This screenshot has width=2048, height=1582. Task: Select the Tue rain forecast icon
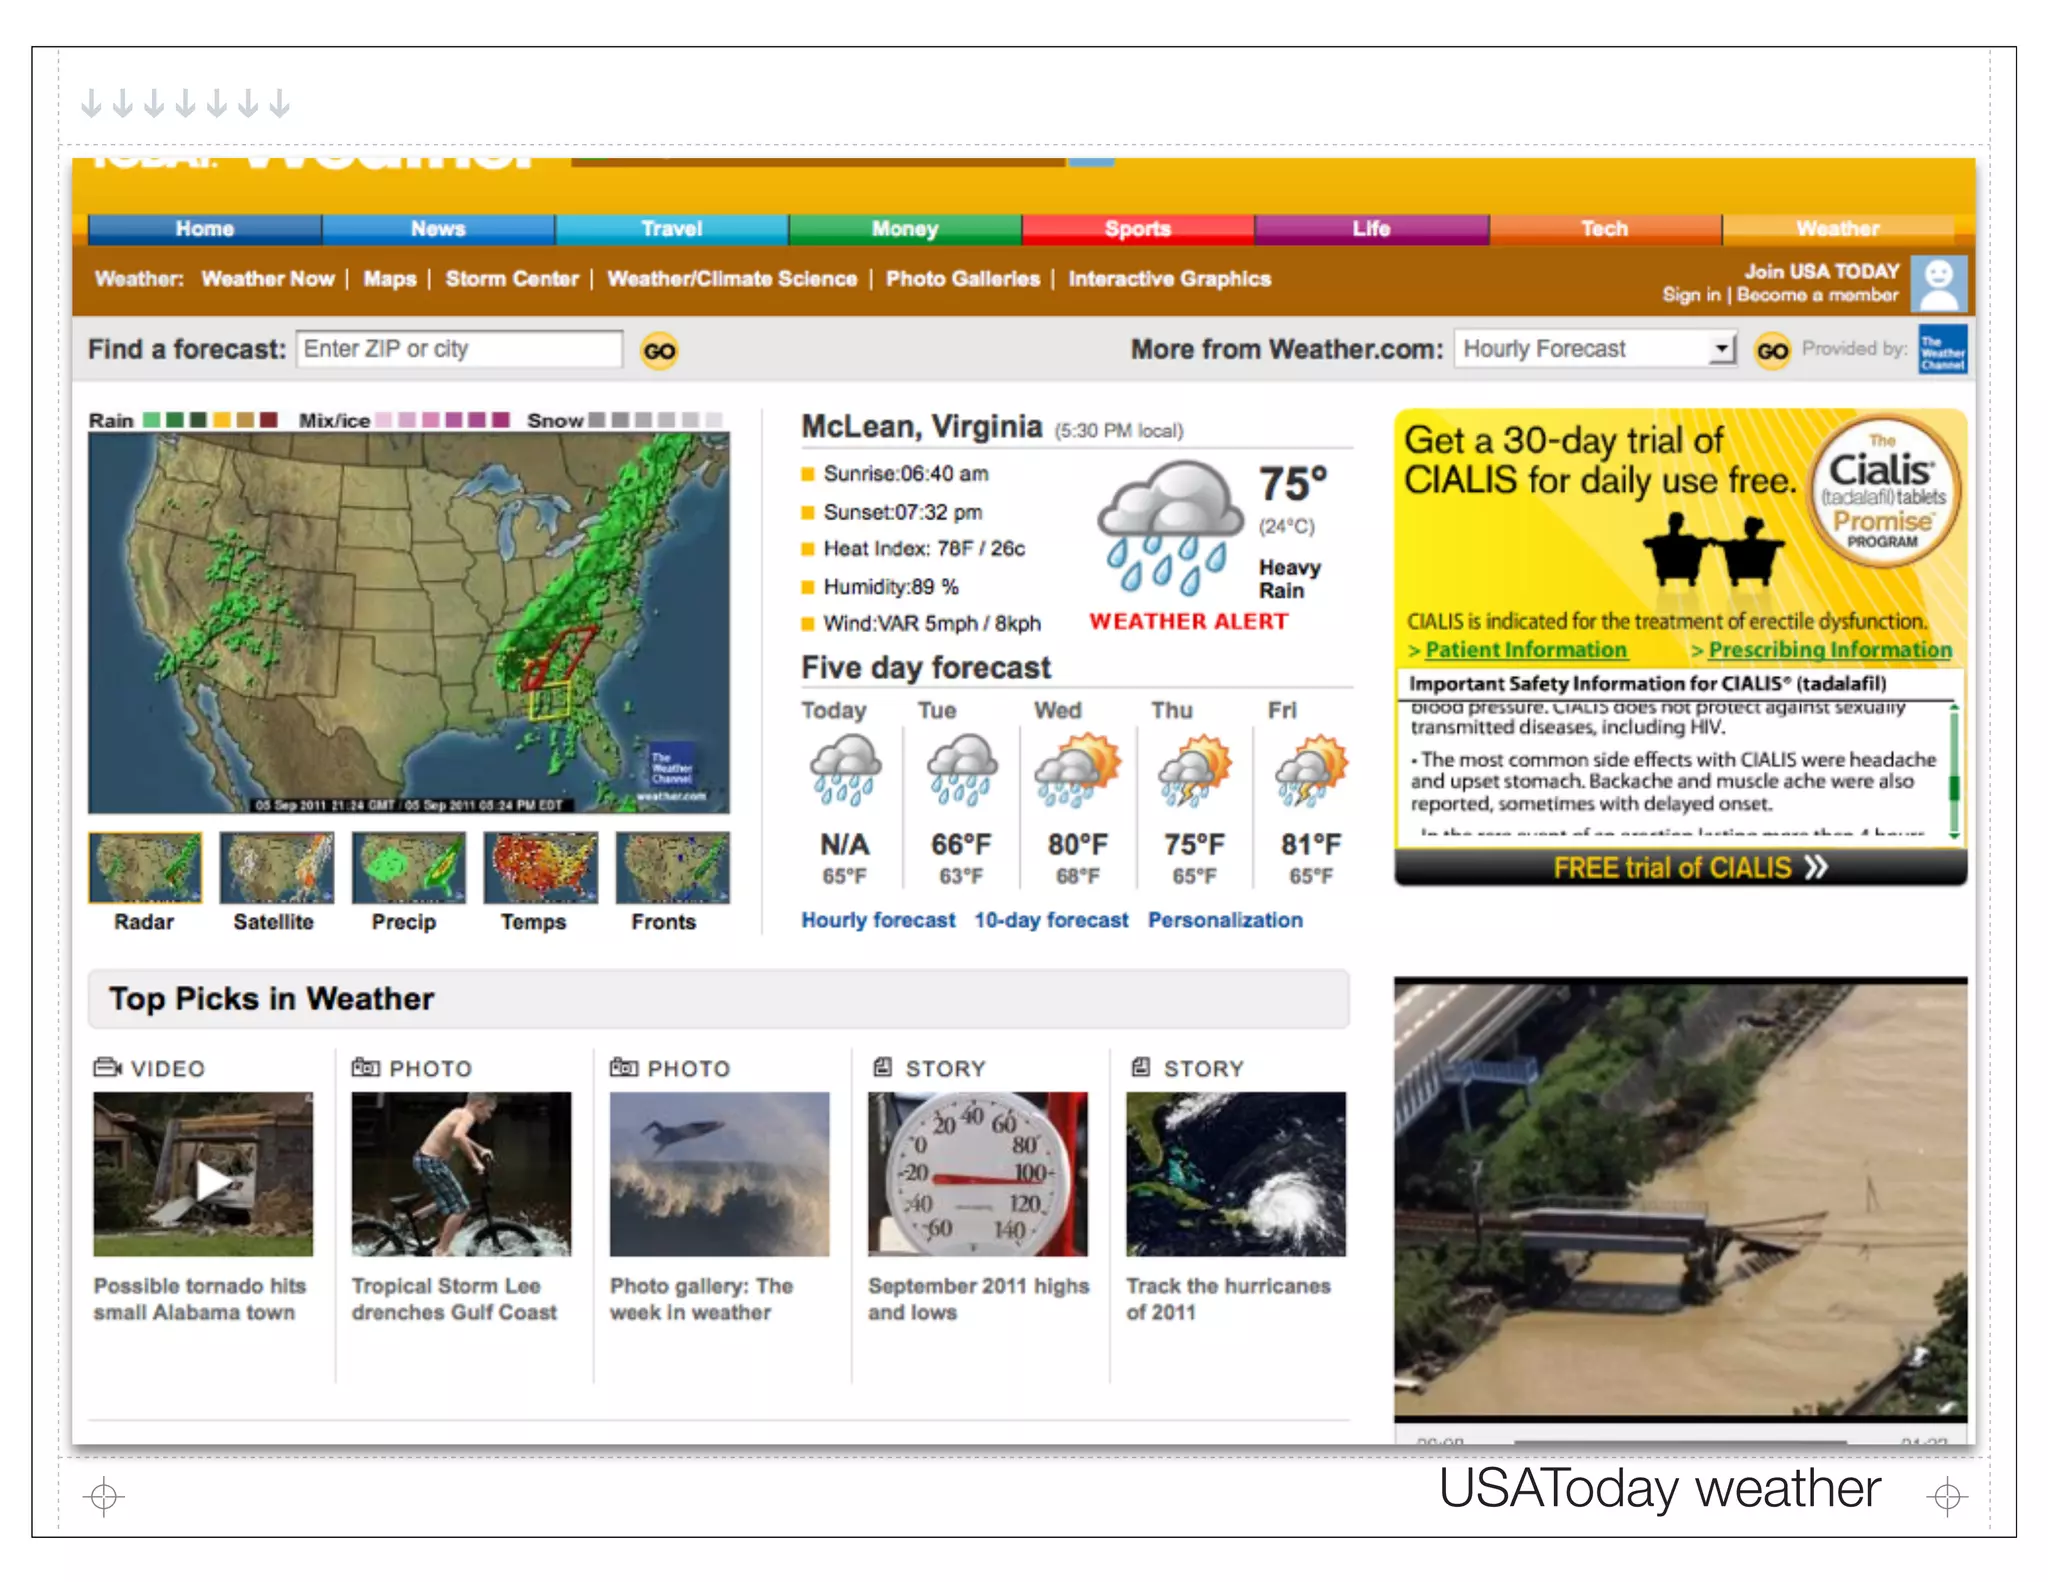click(961, 769)
